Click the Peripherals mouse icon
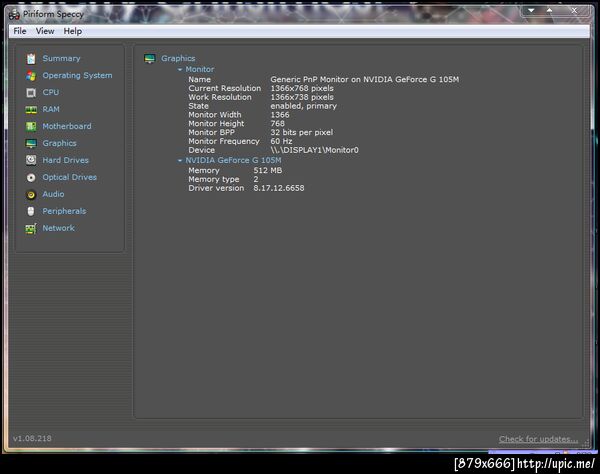The width and height of the screenshot is (600, 474). 31,211
